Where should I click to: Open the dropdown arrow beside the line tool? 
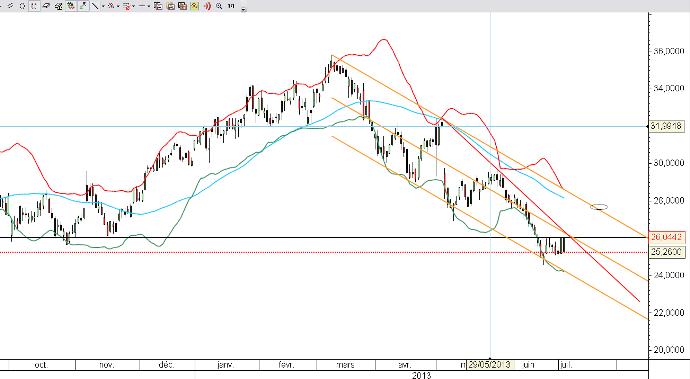pos(103,6)
